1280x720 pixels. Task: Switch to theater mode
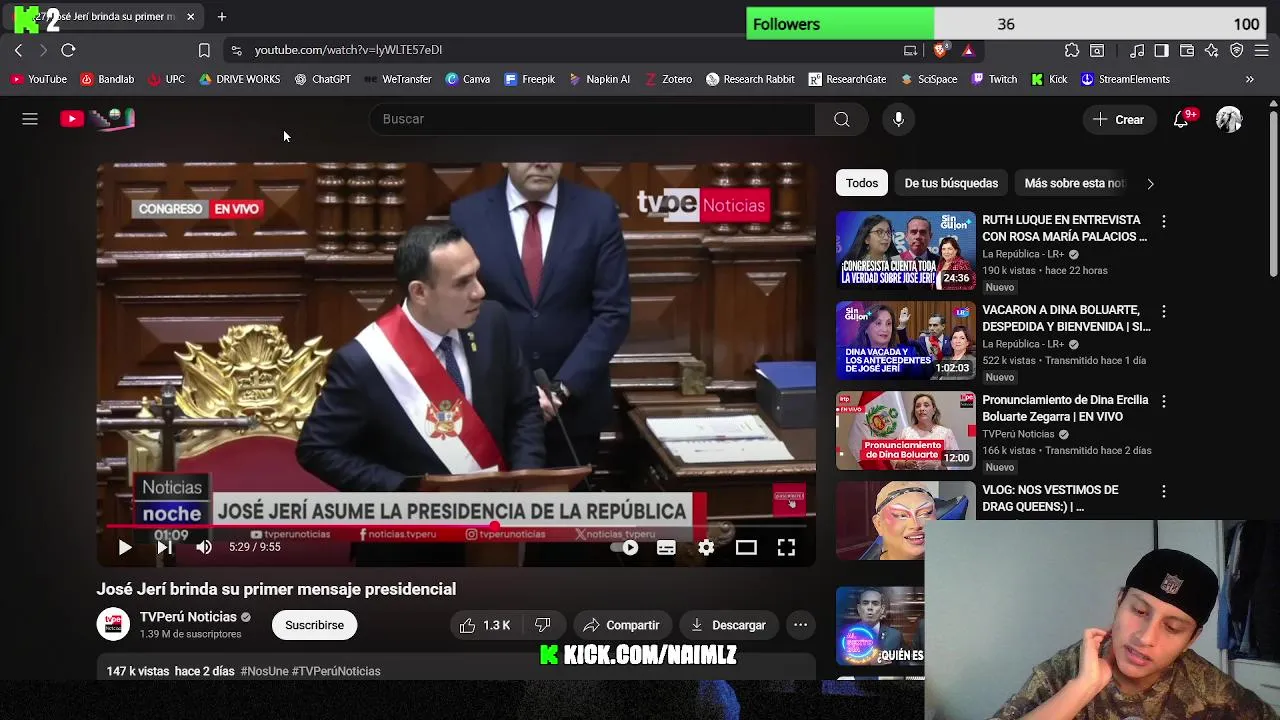point(746,547)
